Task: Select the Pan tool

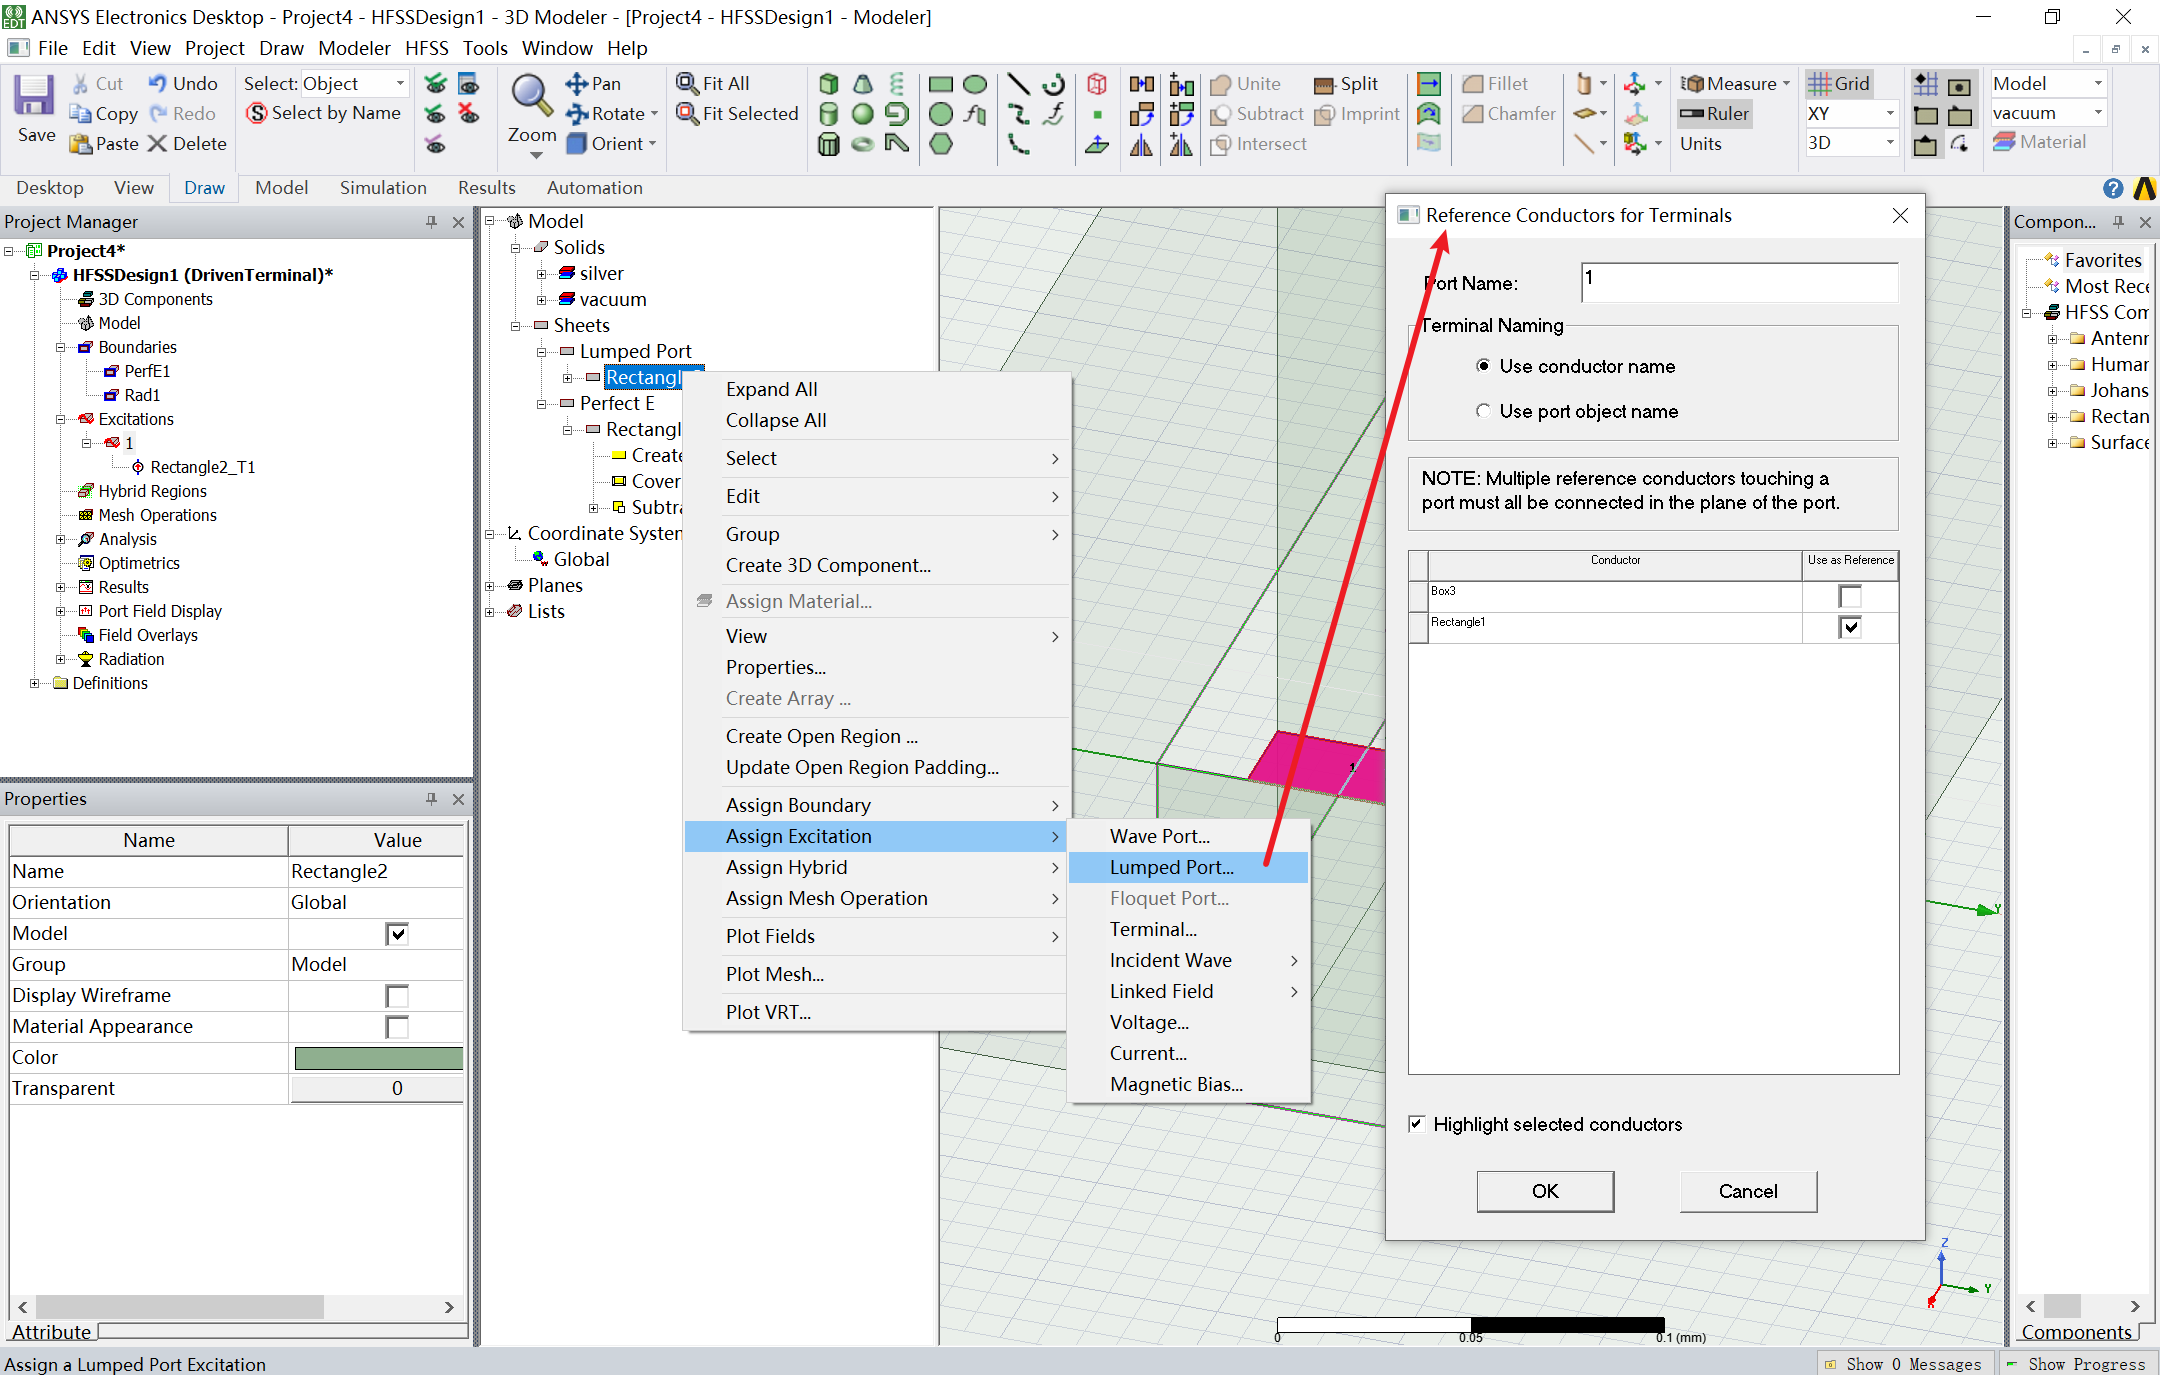Action: (594, 84)
